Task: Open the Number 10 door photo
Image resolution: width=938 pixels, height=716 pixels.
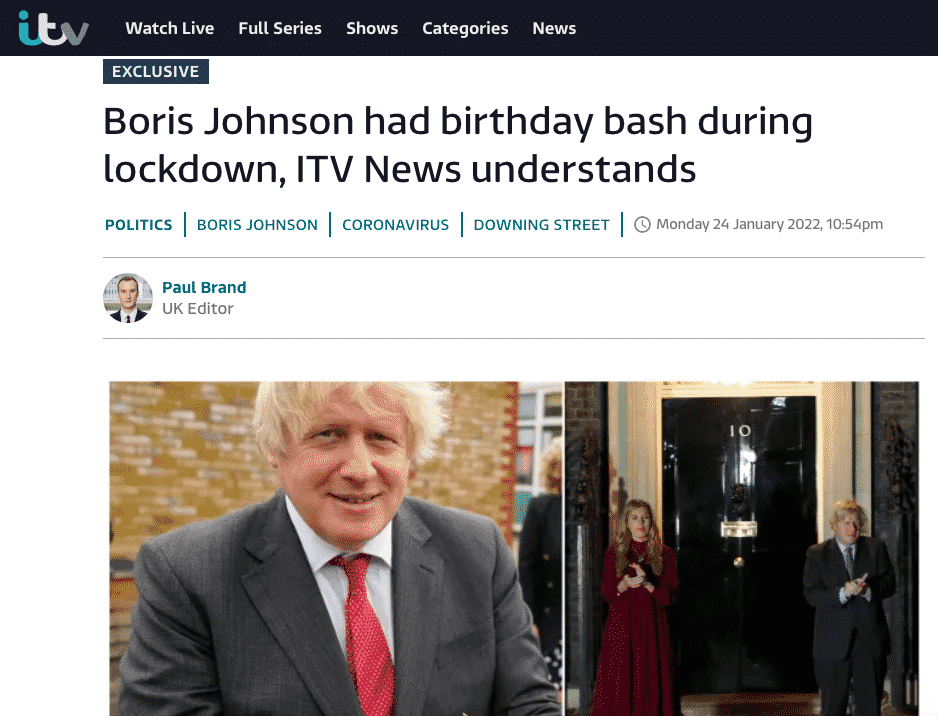Action: 742,549
